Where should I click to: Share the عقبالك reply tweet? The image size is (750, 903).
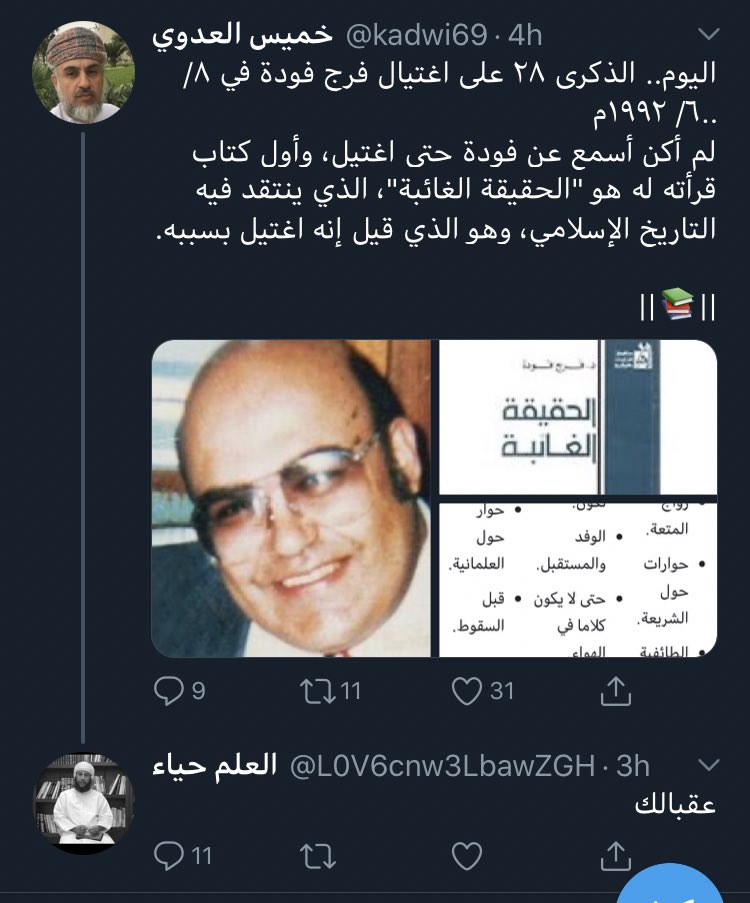tap(615, 855)
